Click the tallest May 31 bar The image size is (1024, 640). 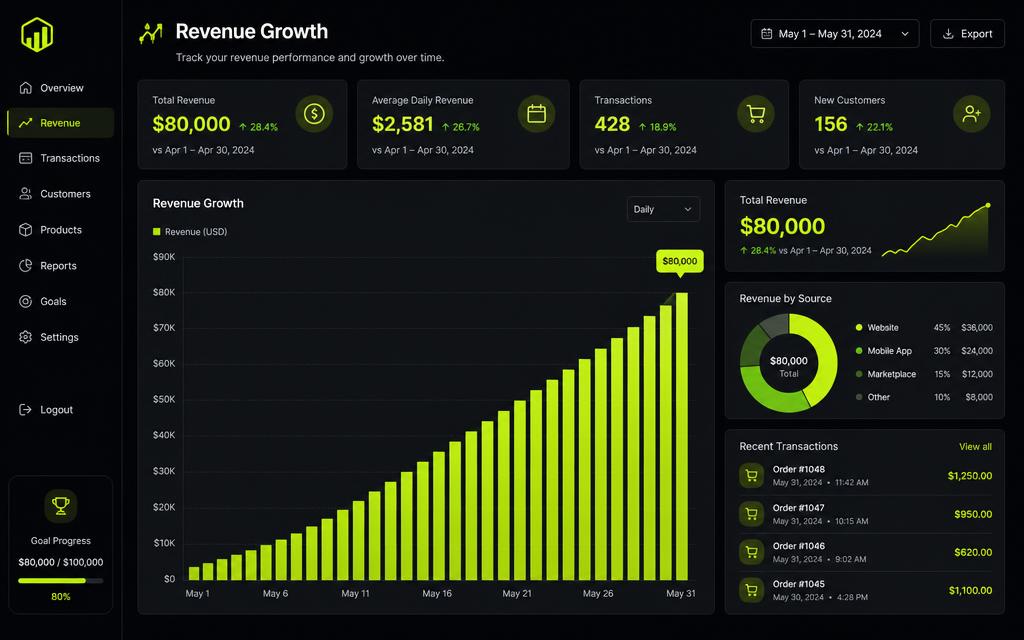coord(681,436)
